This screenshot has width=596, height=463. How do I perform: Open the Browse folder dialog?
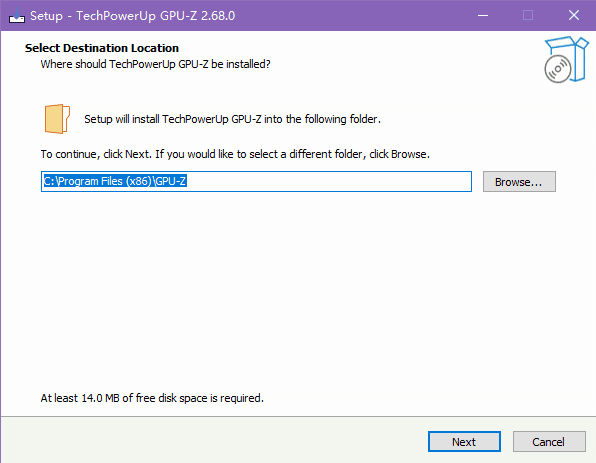click(x=519, y=182)
